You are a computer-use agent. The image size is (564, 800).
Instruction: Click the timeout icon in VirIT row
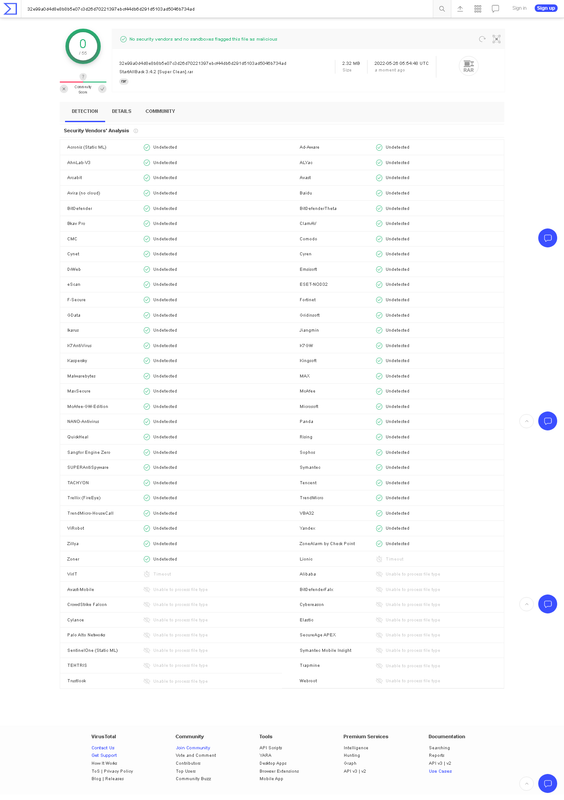(146, 574)
